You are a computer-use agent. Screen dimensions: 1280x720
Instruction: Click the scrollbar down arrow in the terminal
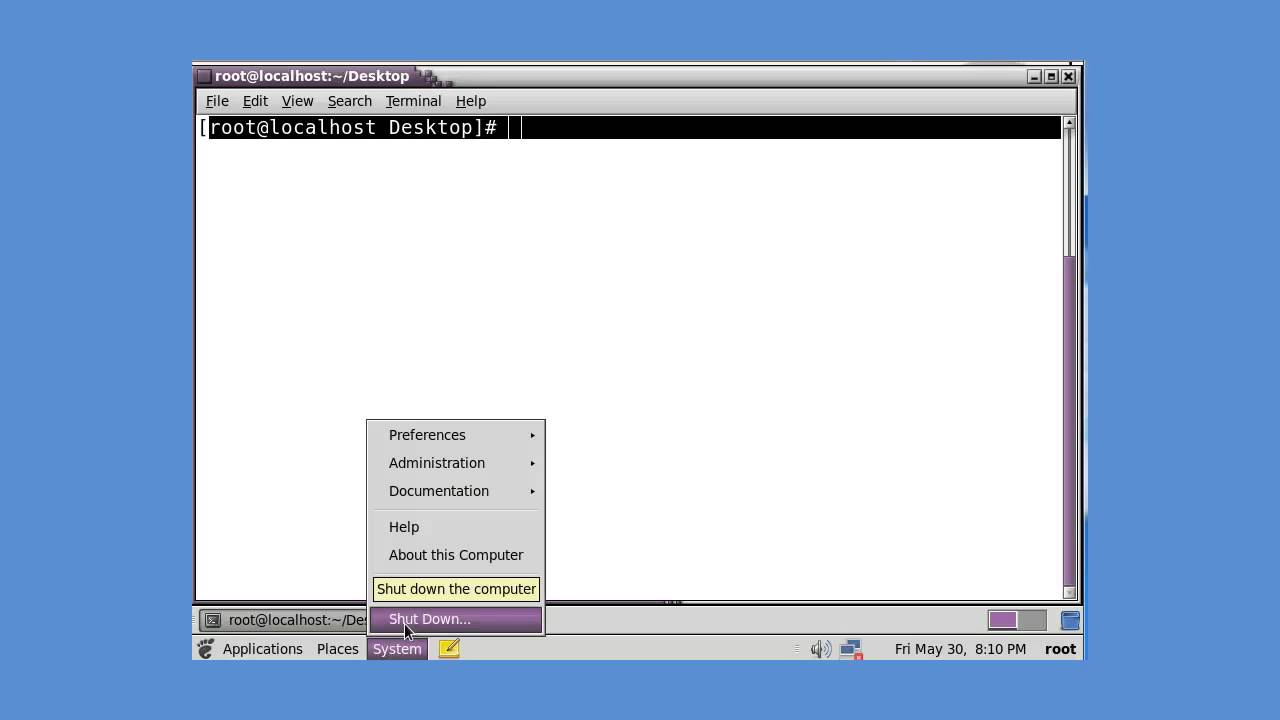[x=1069, y=592]
